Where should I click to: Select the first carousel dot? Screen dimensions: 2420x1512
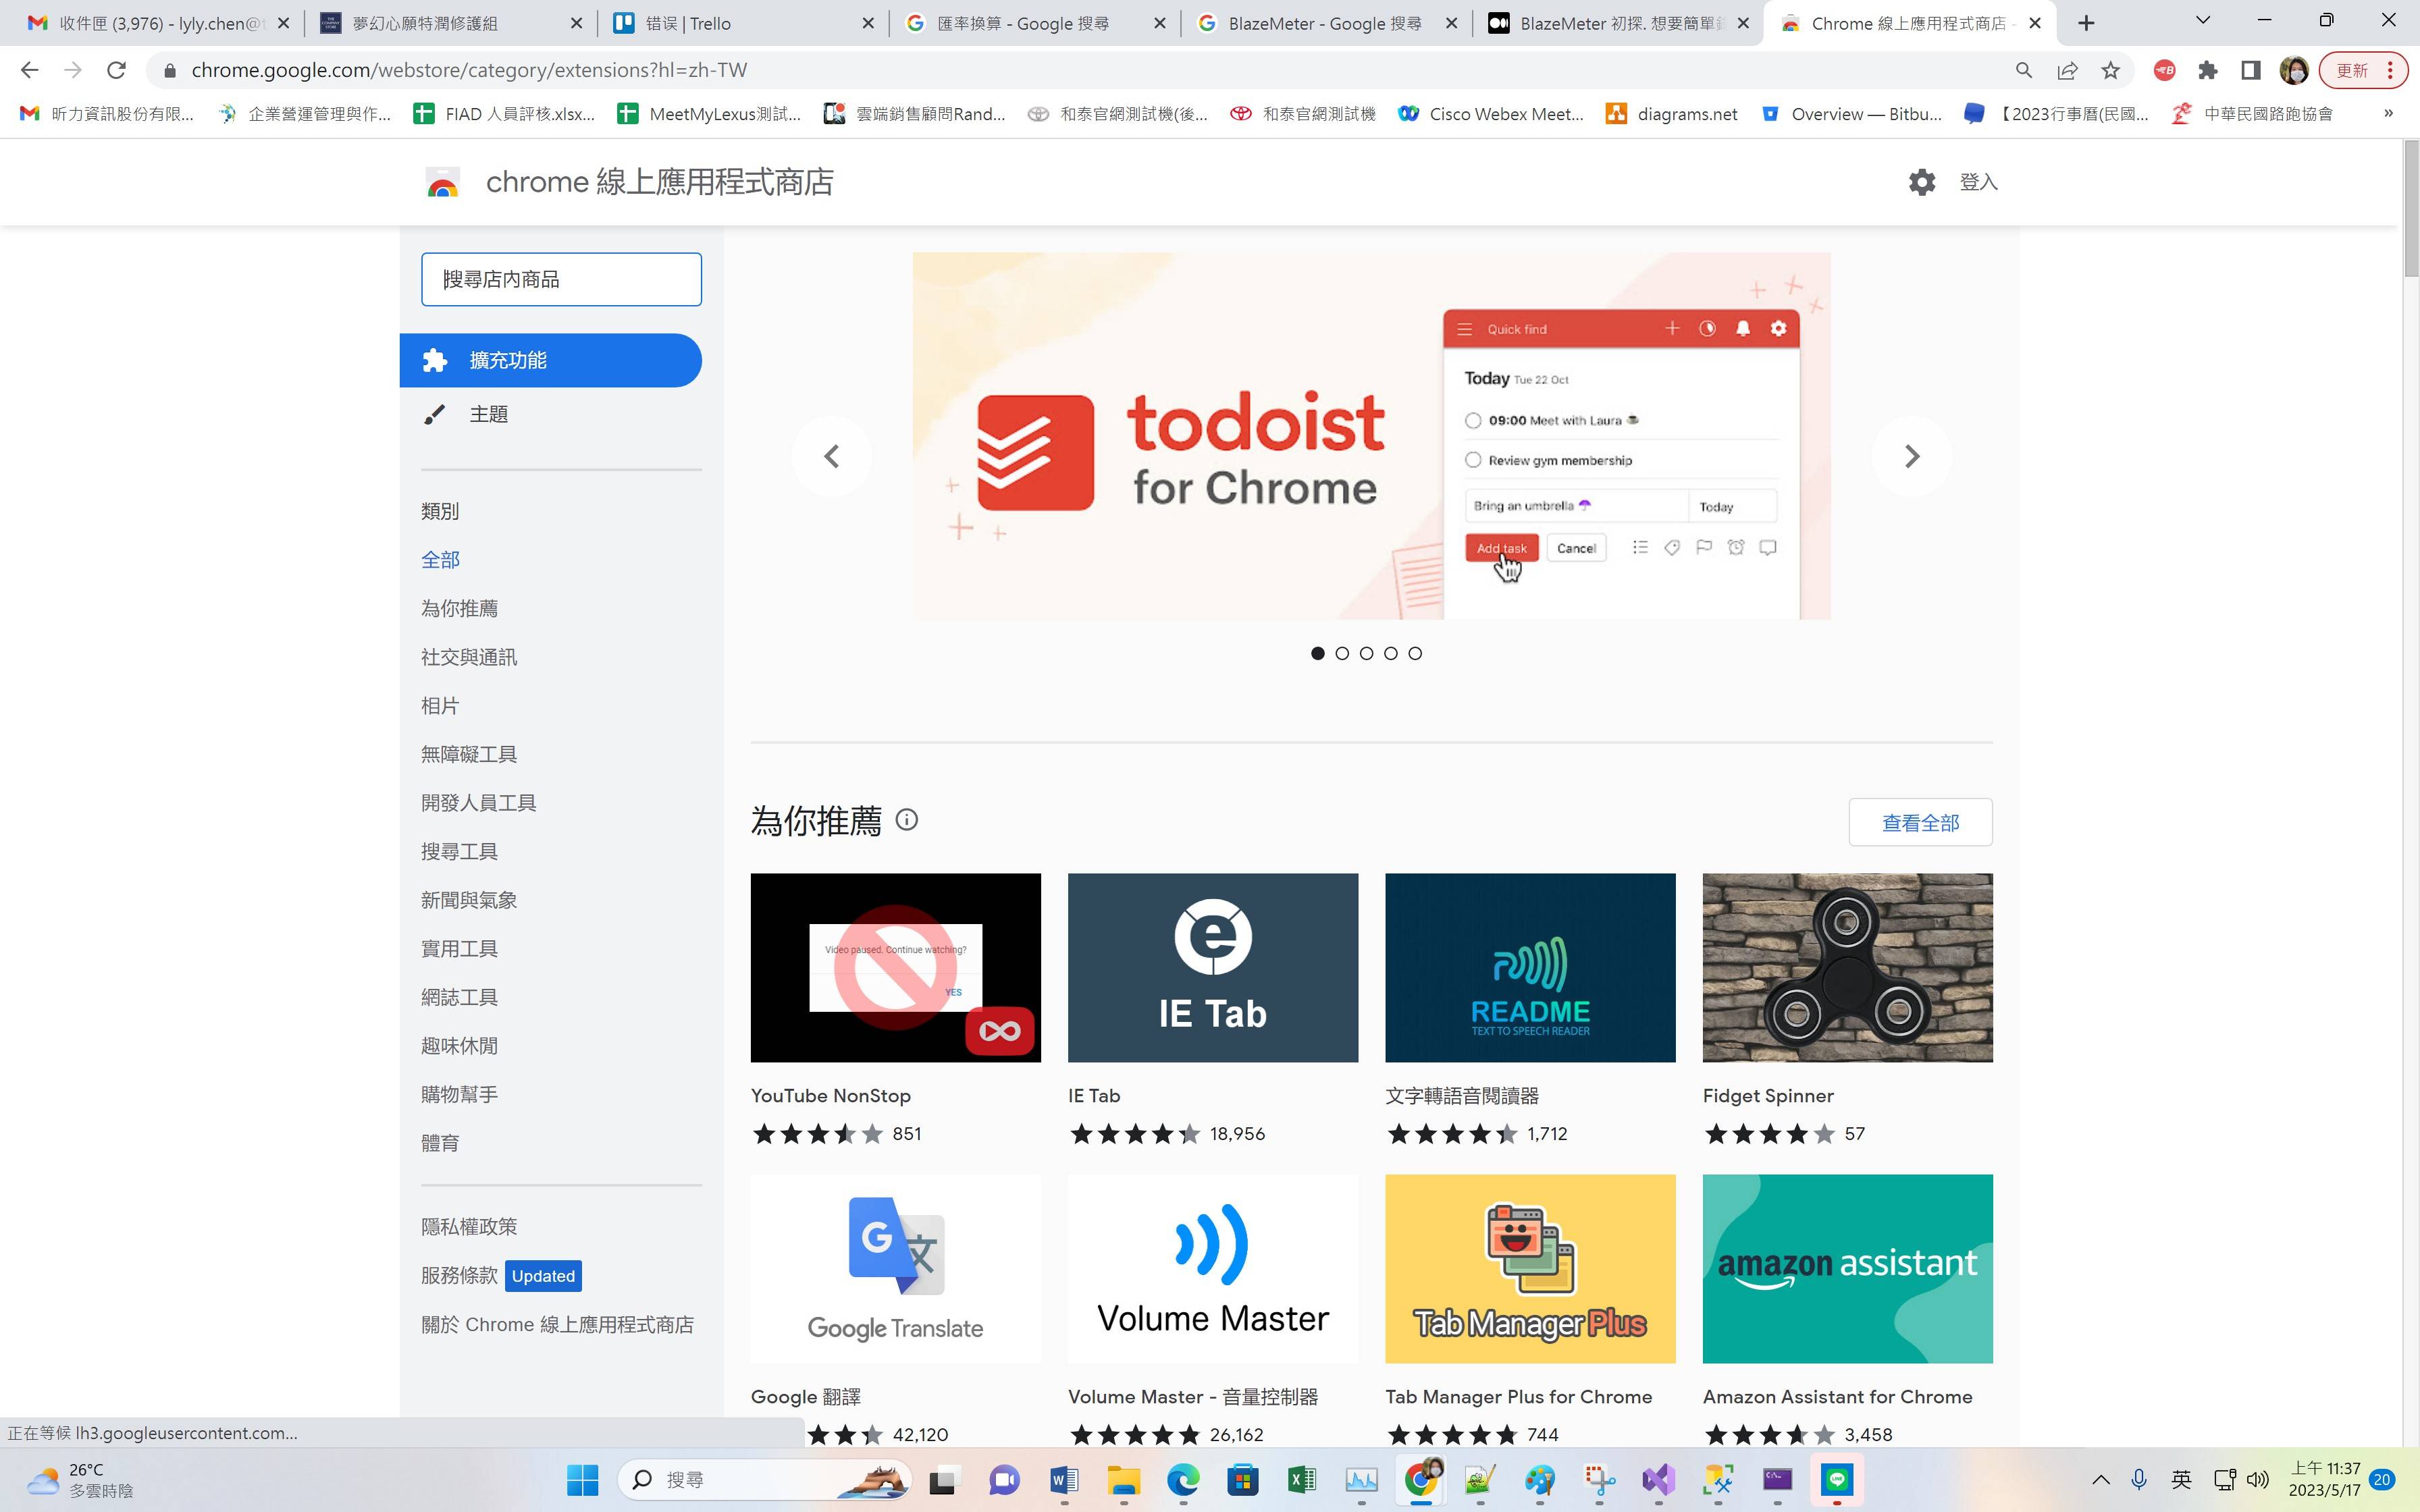1318,653
